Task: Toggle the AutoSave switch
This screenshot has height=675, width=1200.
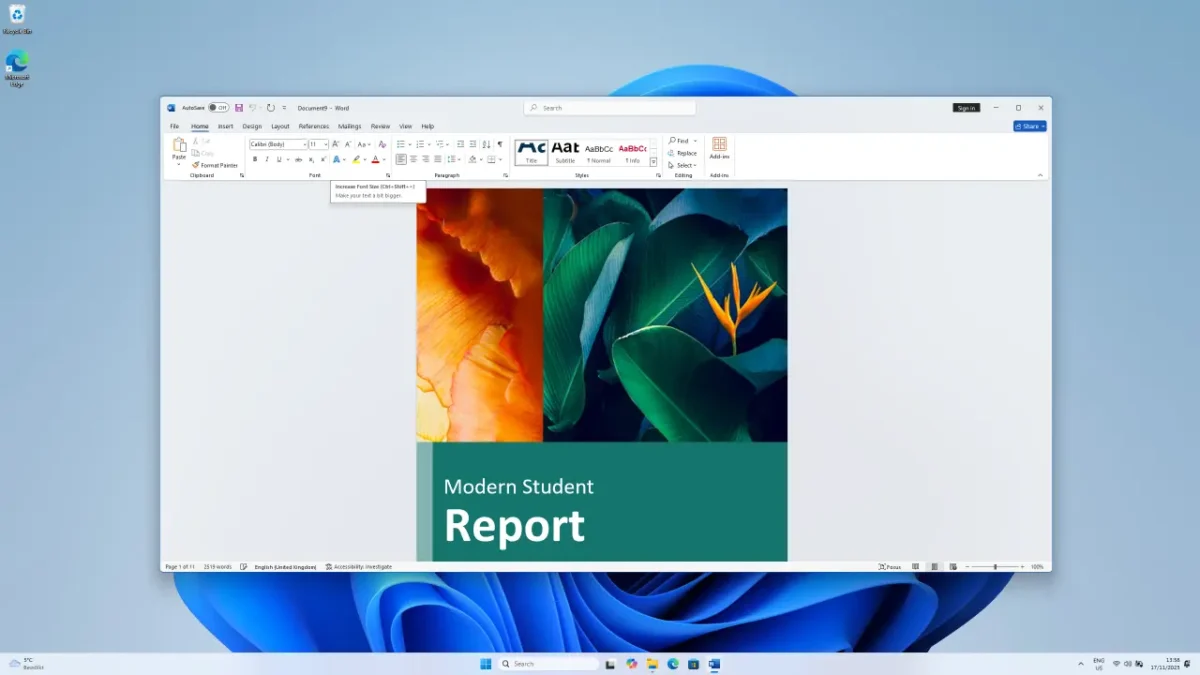Action: [218, 108]
